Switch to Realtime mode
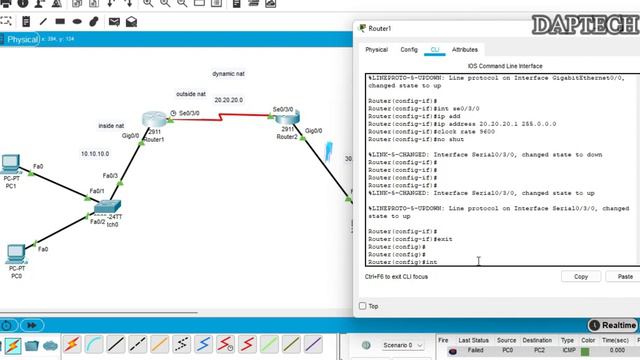 (x=613, y=325)
